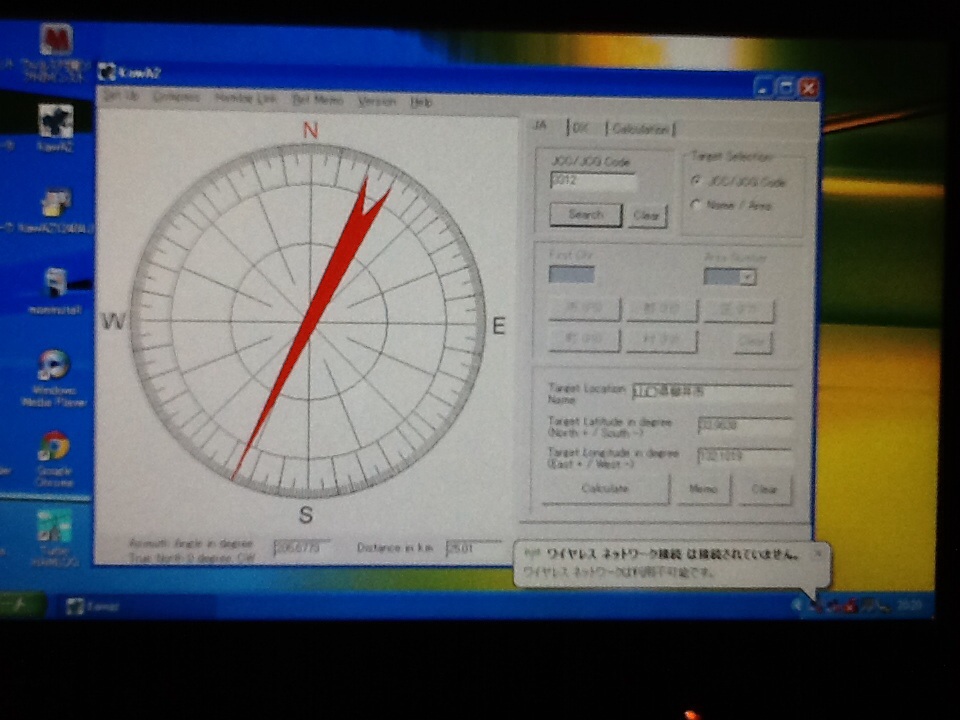This screenshot has height=720, width=960.
Task: Switch to the Calculation tab
Action: pyautogui.click(x=640, y=129)
